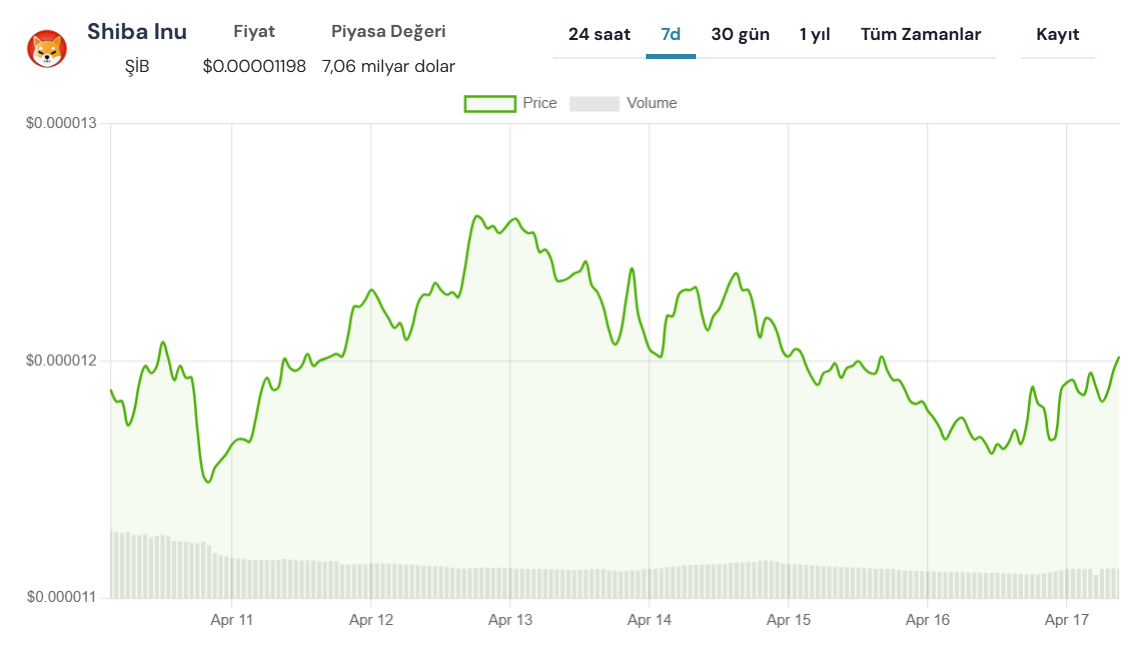Click the Price legend label
The width and height of the screenshot is (1144, 649).
pos(539,104)
